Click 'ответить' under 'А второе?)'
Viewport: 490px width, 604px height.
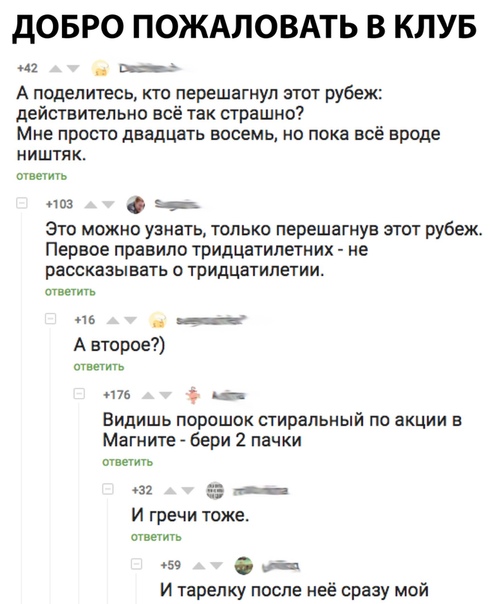click(x=99, y=367)
